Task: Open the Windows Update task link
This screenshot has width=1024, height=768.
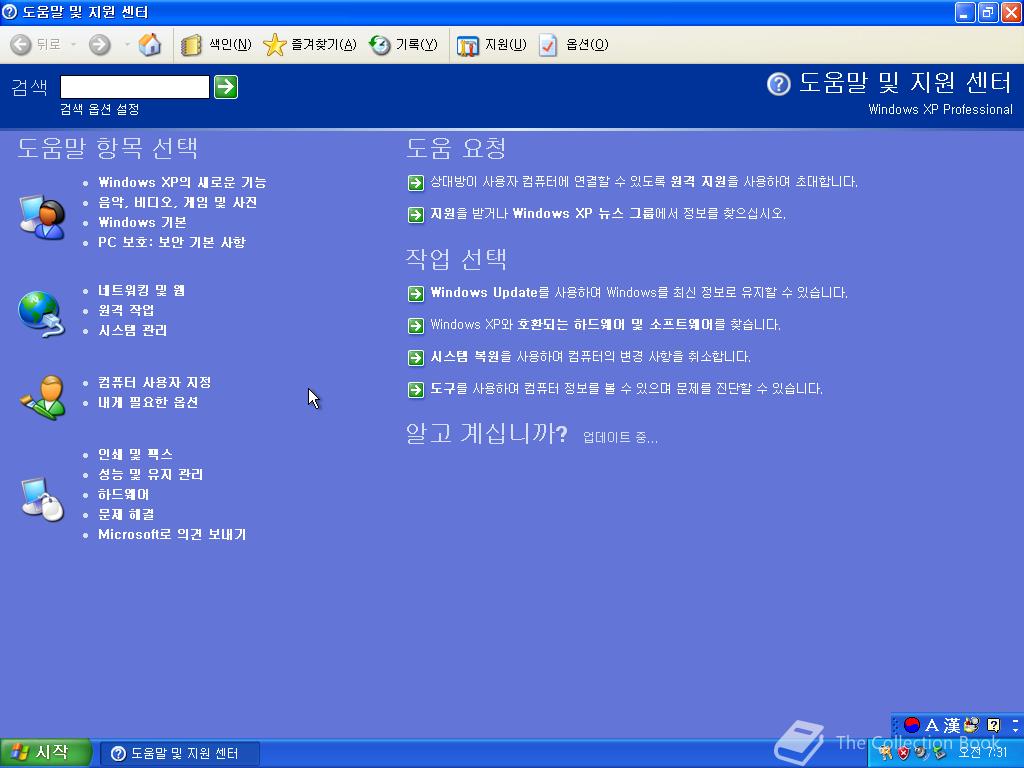Action: pyautogui.click(x=639, y=293)
